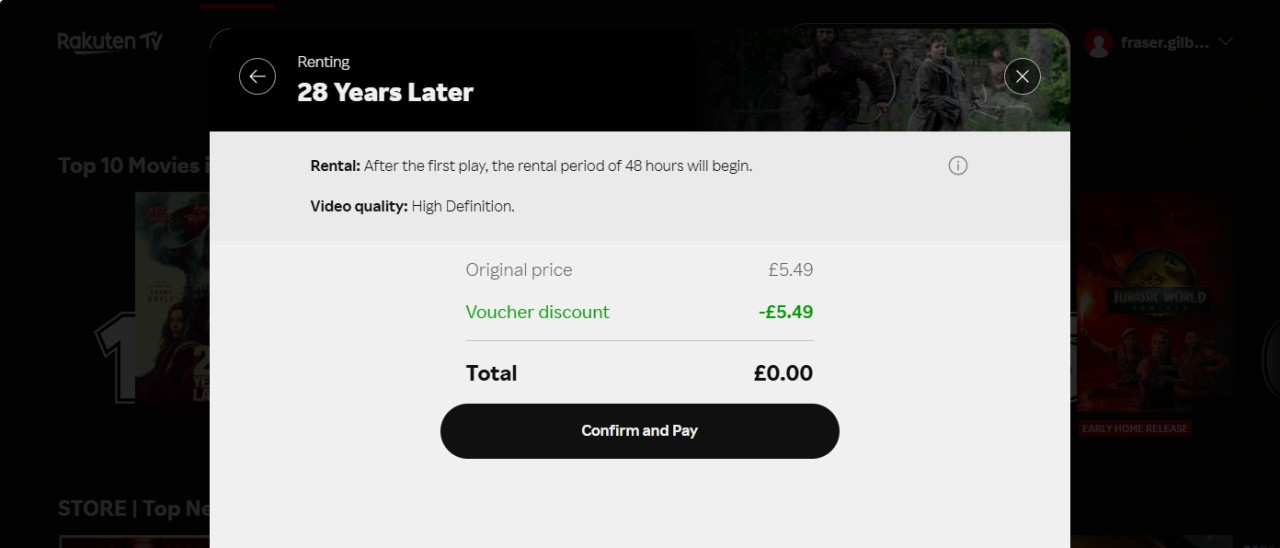
Task: Click the £0.00 total amount
Action: [x=783, y=374]
